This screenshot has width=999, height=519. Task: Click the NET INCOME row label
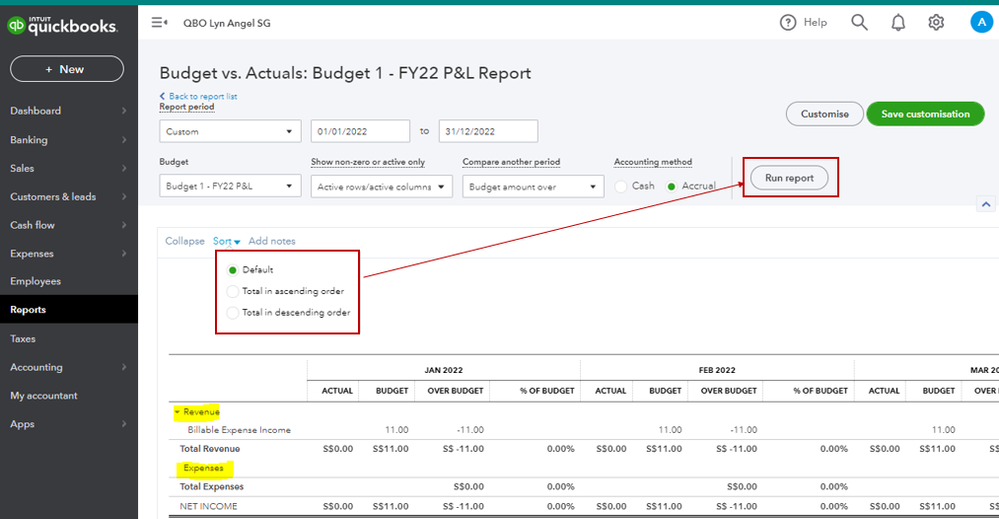208,506
